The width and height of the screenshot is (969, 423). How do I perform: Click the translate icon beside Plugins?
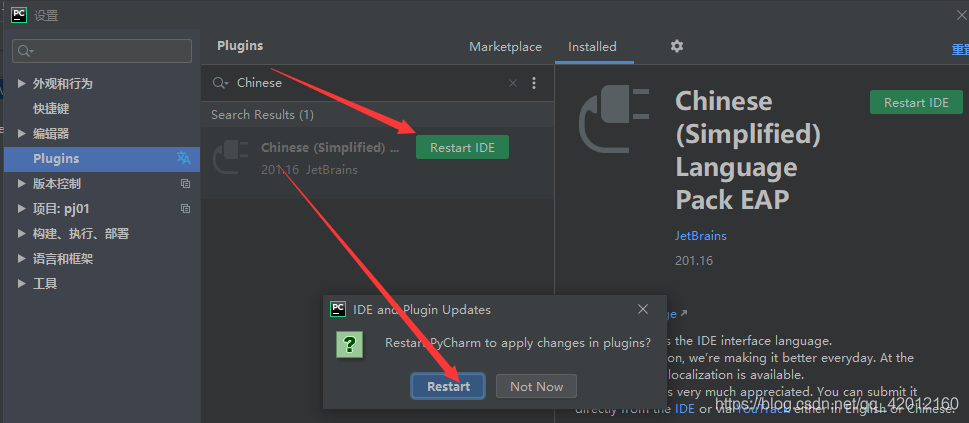coord(184,158)
